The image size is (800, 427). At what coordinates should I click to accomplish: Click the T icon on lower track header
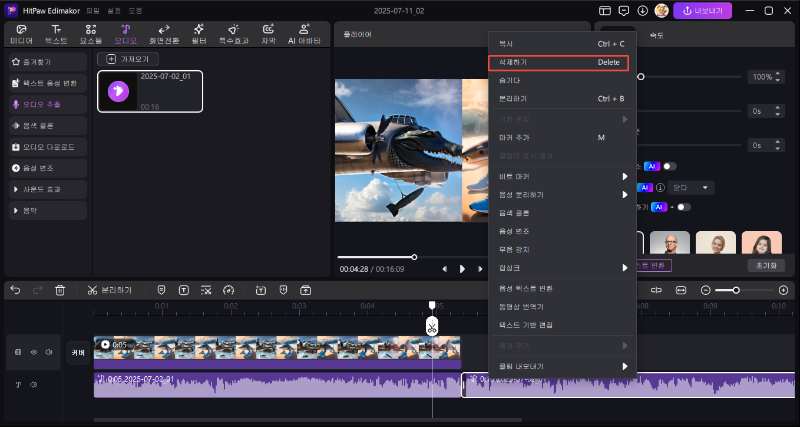(18, 385)
